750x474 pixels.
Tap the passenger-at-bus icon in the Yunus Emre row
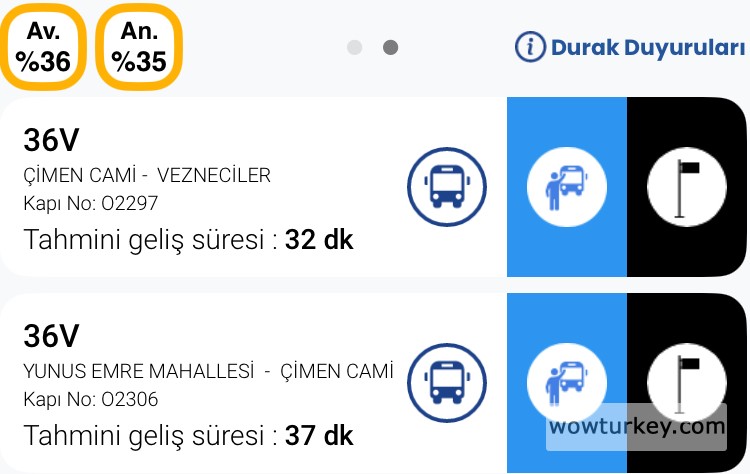[x=566, y=383]
